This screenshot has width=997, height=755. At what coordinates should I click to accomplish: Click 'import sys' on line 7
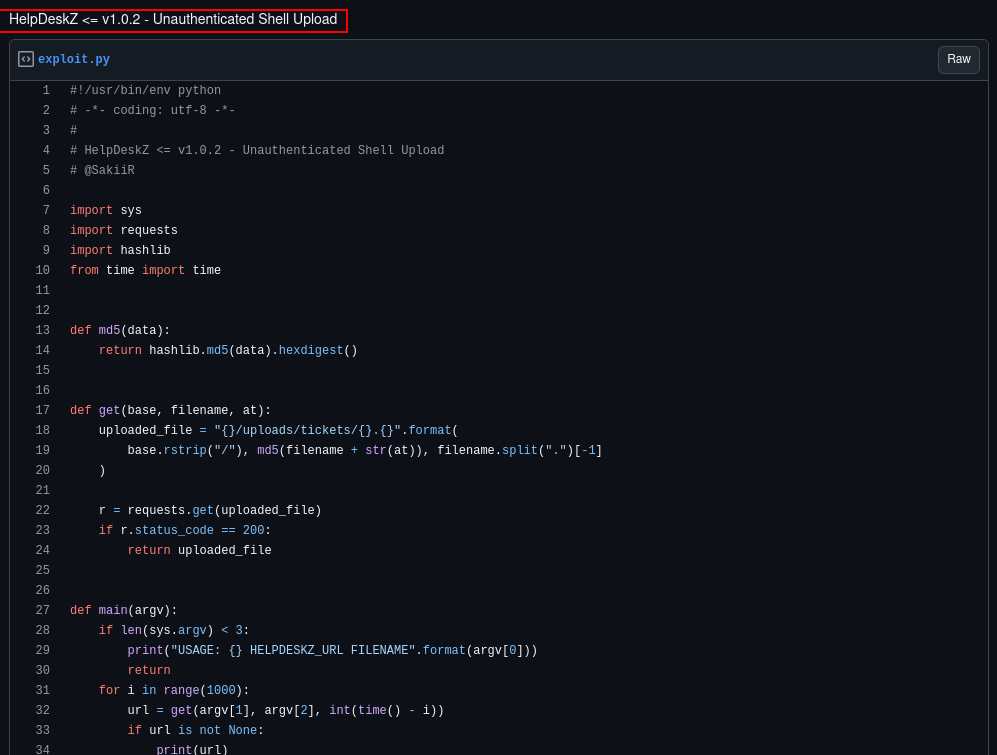(x=106, y=210)
